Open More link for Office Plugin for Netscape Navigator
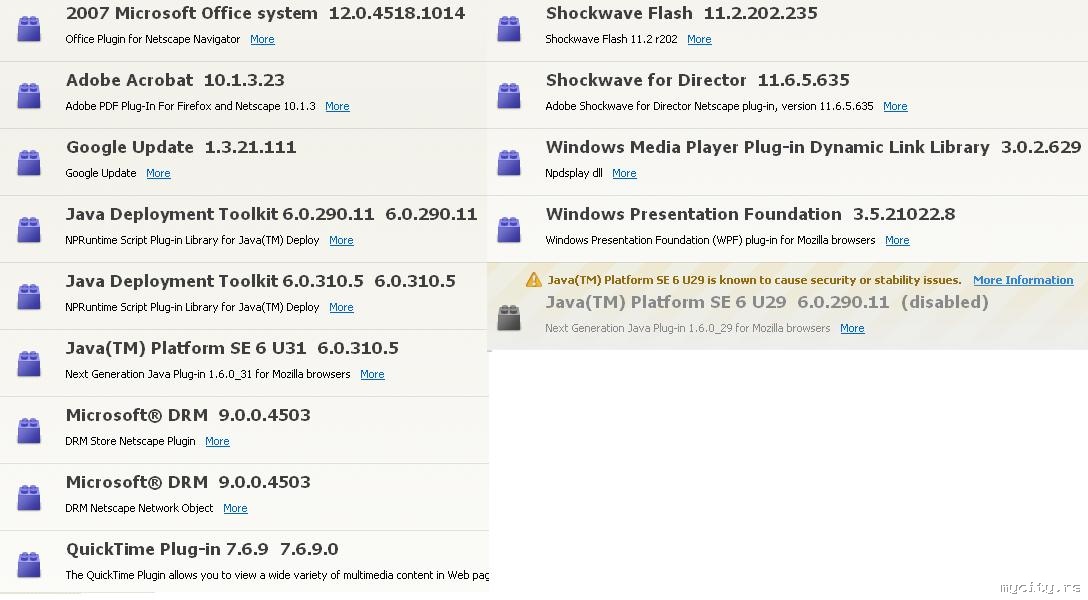The height and width of the screenshot is (600, 1088). pyautogui.click(x=262, y=40)
